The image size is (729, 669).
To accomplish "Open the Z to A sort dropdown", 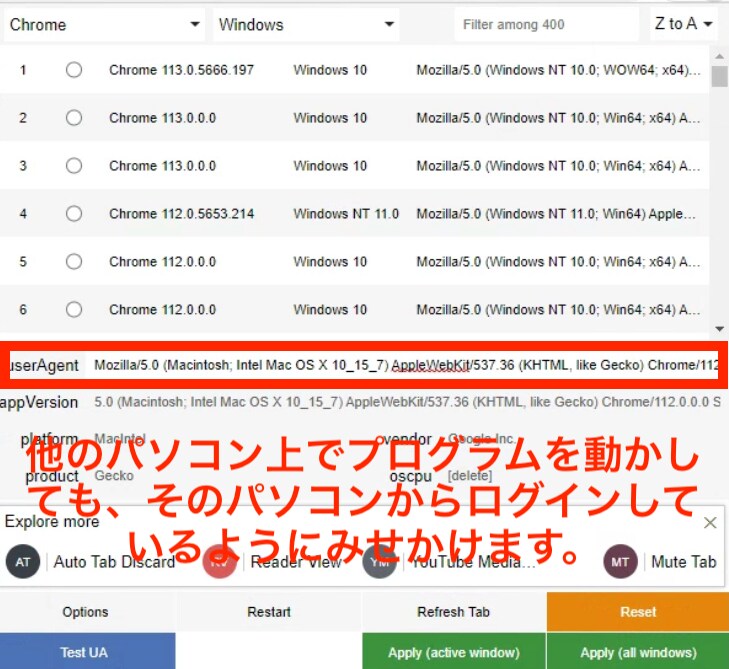I will (683, 24).
